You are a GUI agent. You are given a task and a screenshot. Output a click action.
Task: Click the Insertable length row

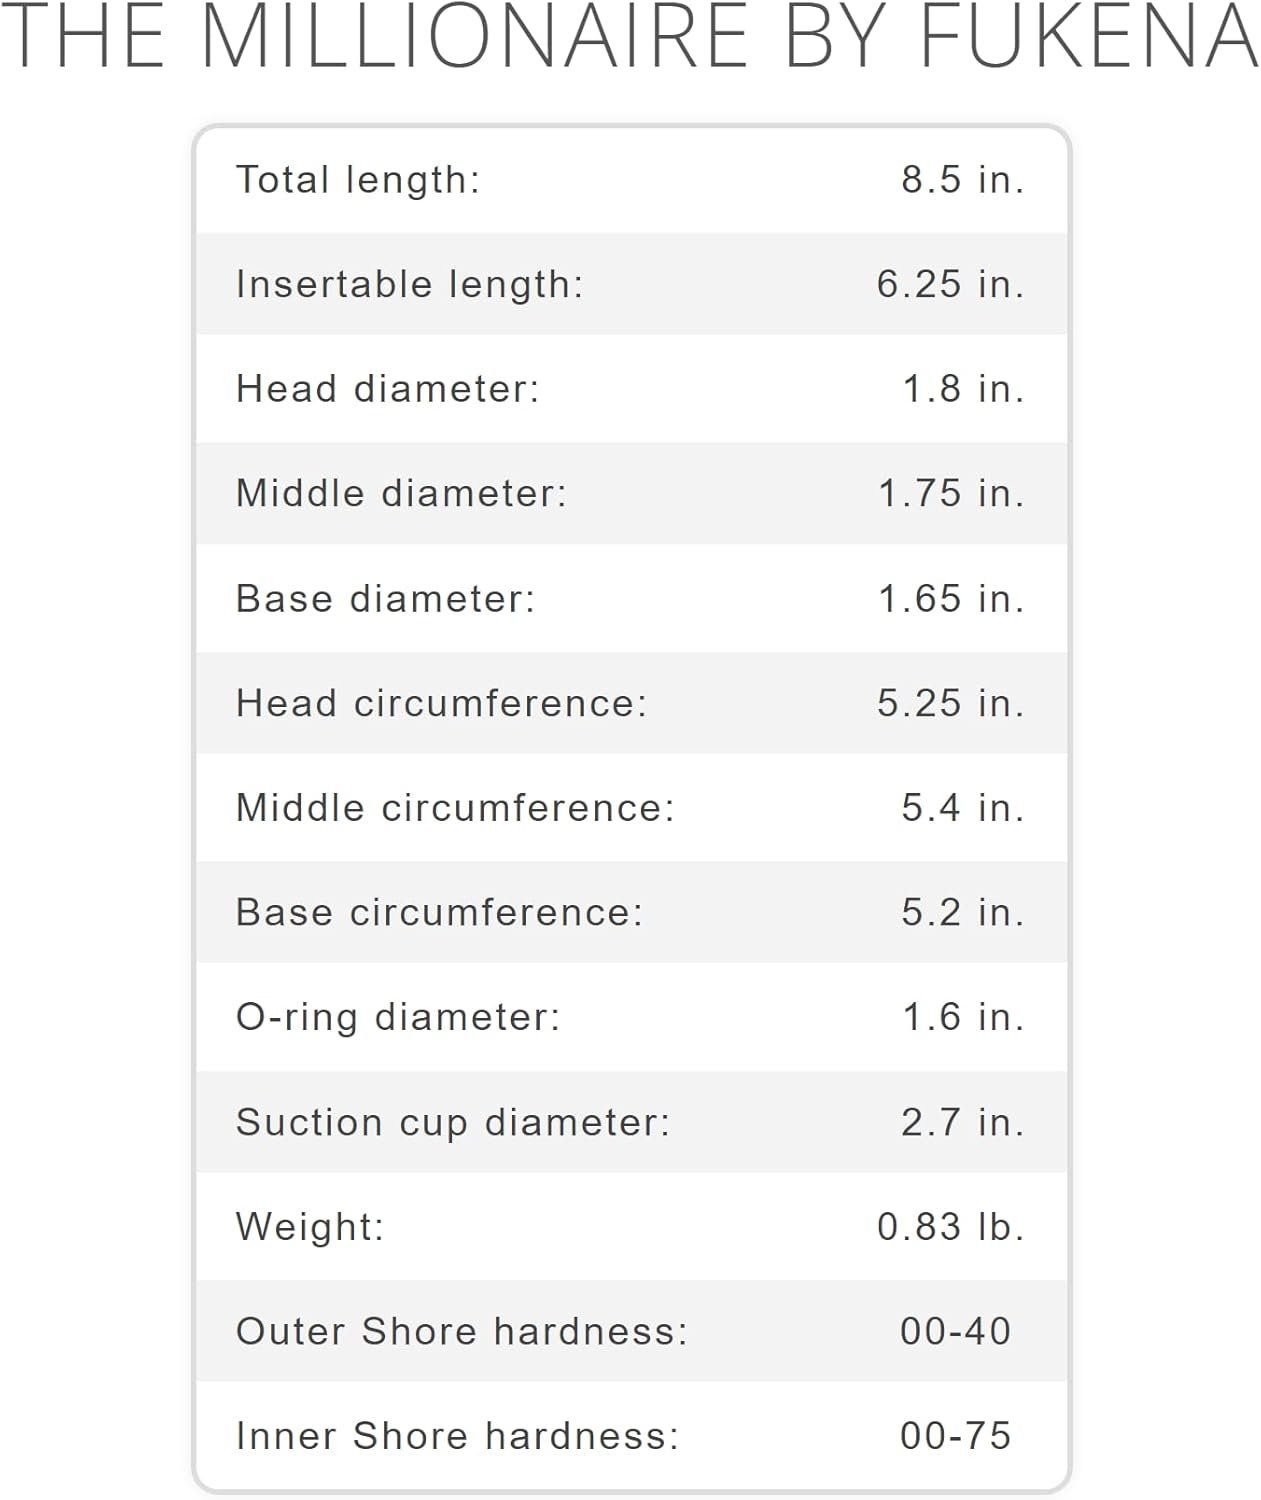(x=632, y=284)
